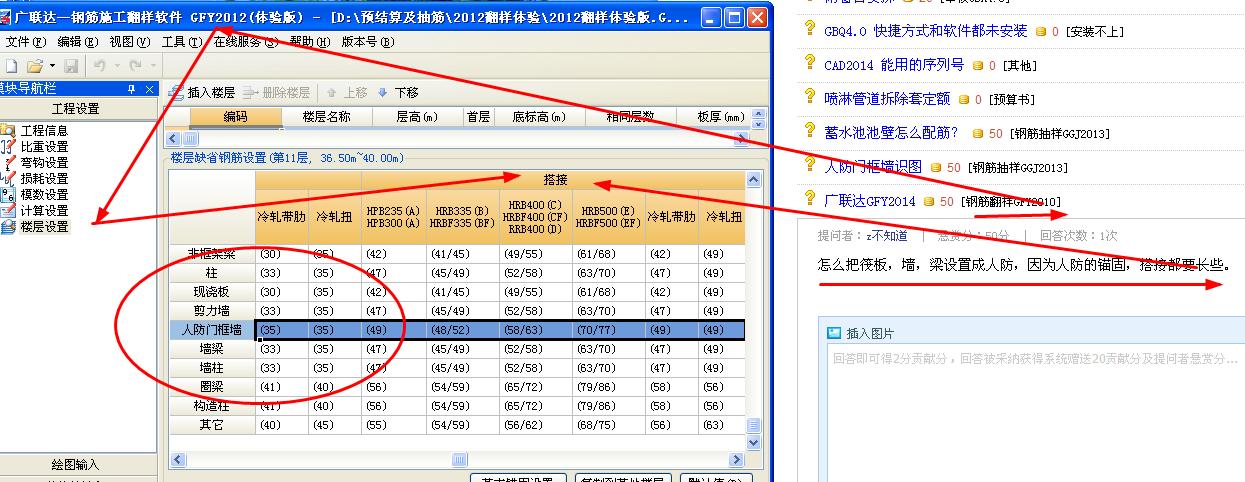Click the 编码 column header
1245x482 pixels.
236,117
